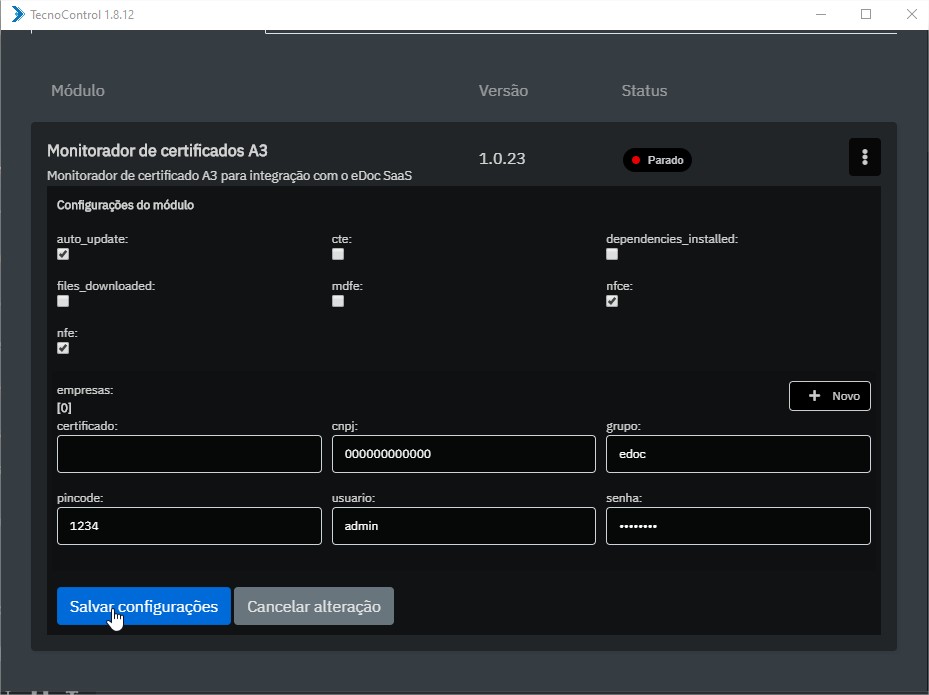This screenshot has height=695, width=929.
Task: Click the version number 1.0.23
Action: point(502,159)
